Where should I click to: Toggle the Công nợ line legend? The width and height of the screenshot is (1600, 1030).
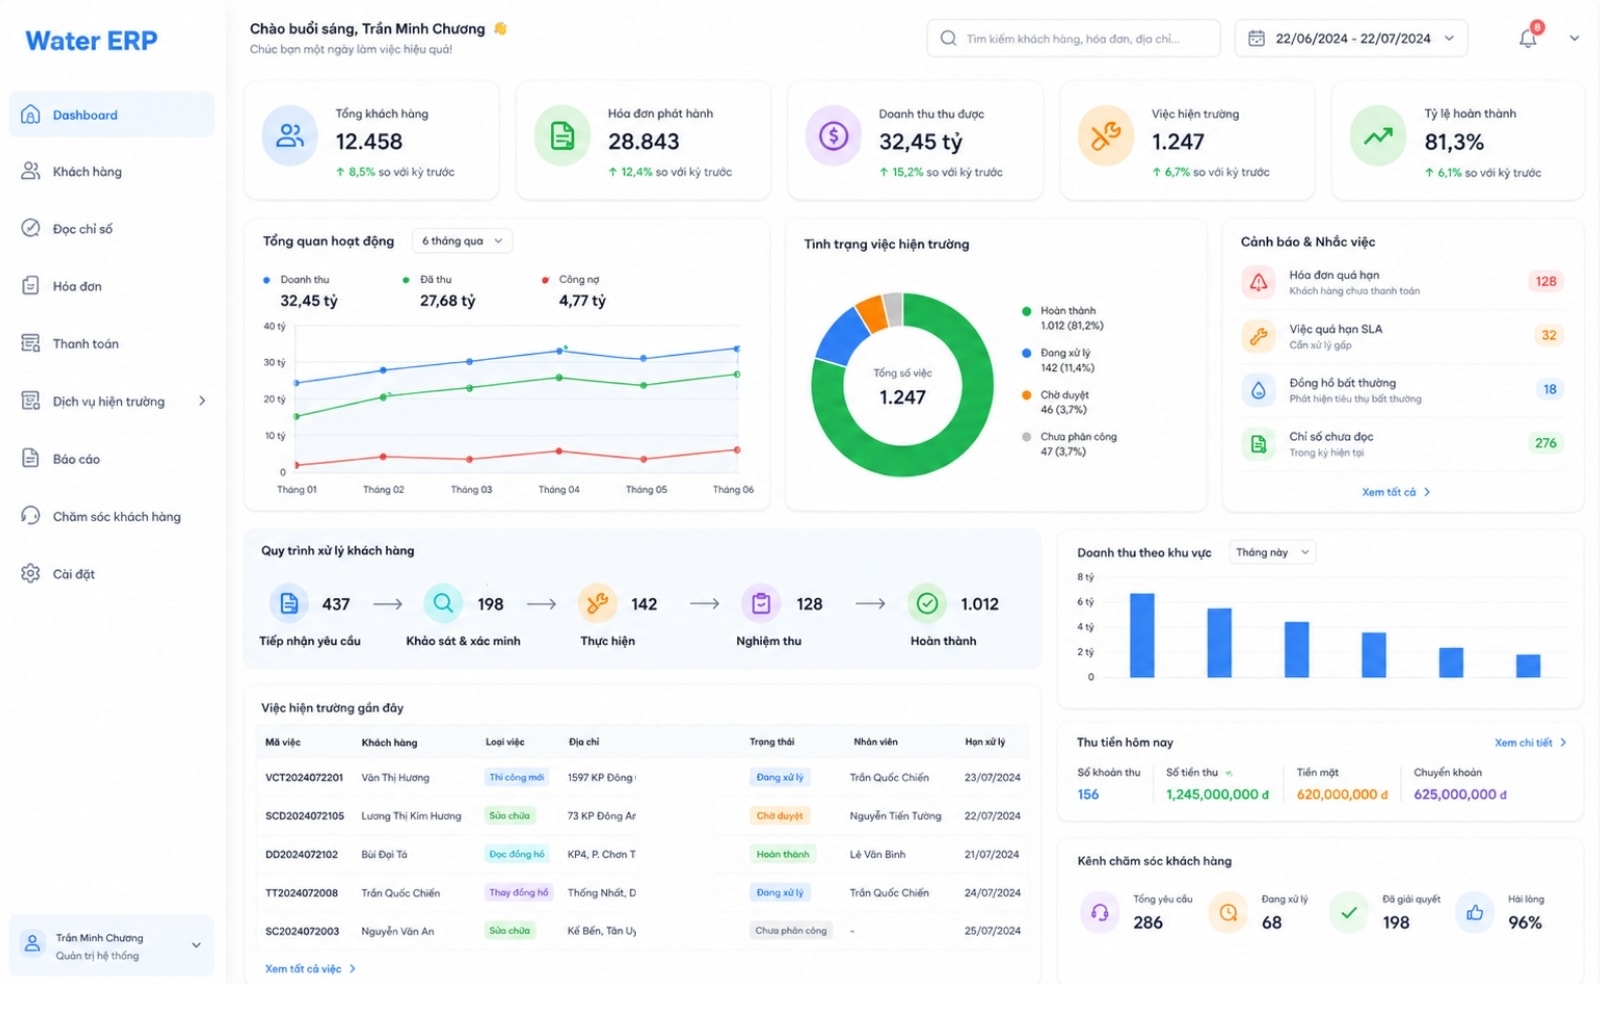click(571, 280)
